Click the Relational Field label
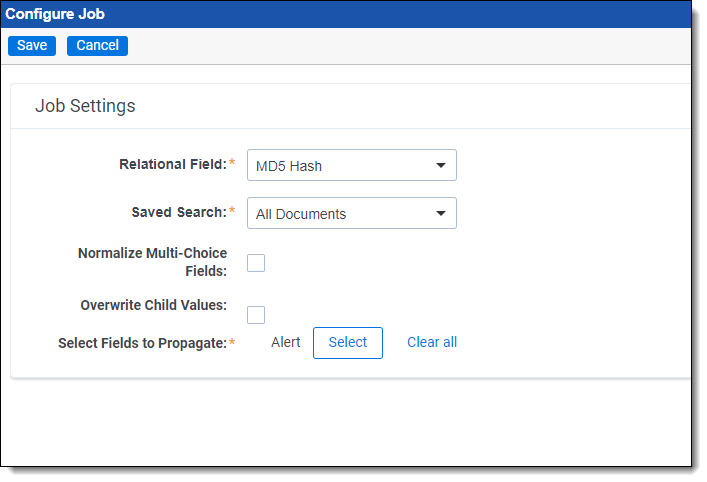 click(x=173, y=164)
